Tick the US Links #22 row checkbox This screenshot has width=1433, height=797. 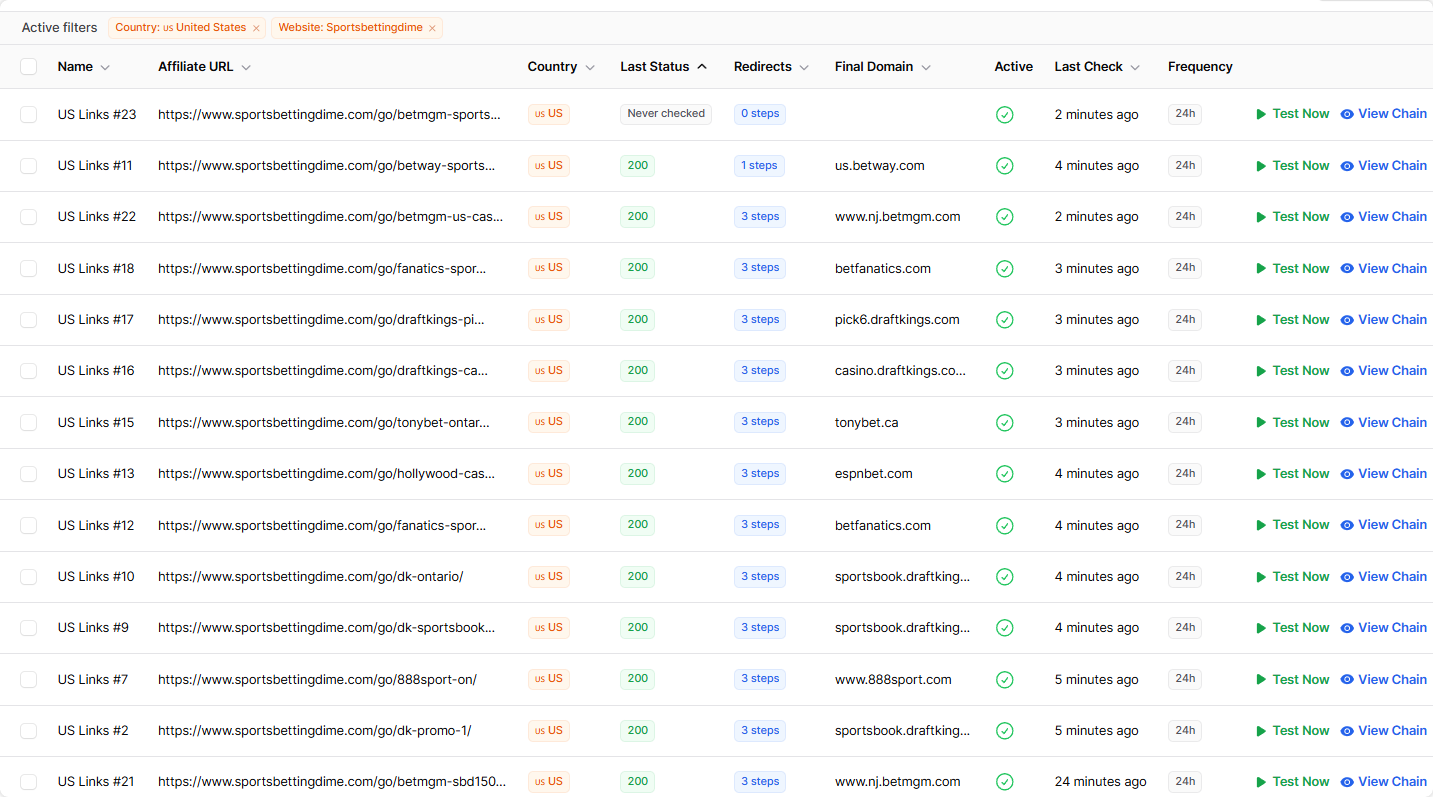click(29, 217)
